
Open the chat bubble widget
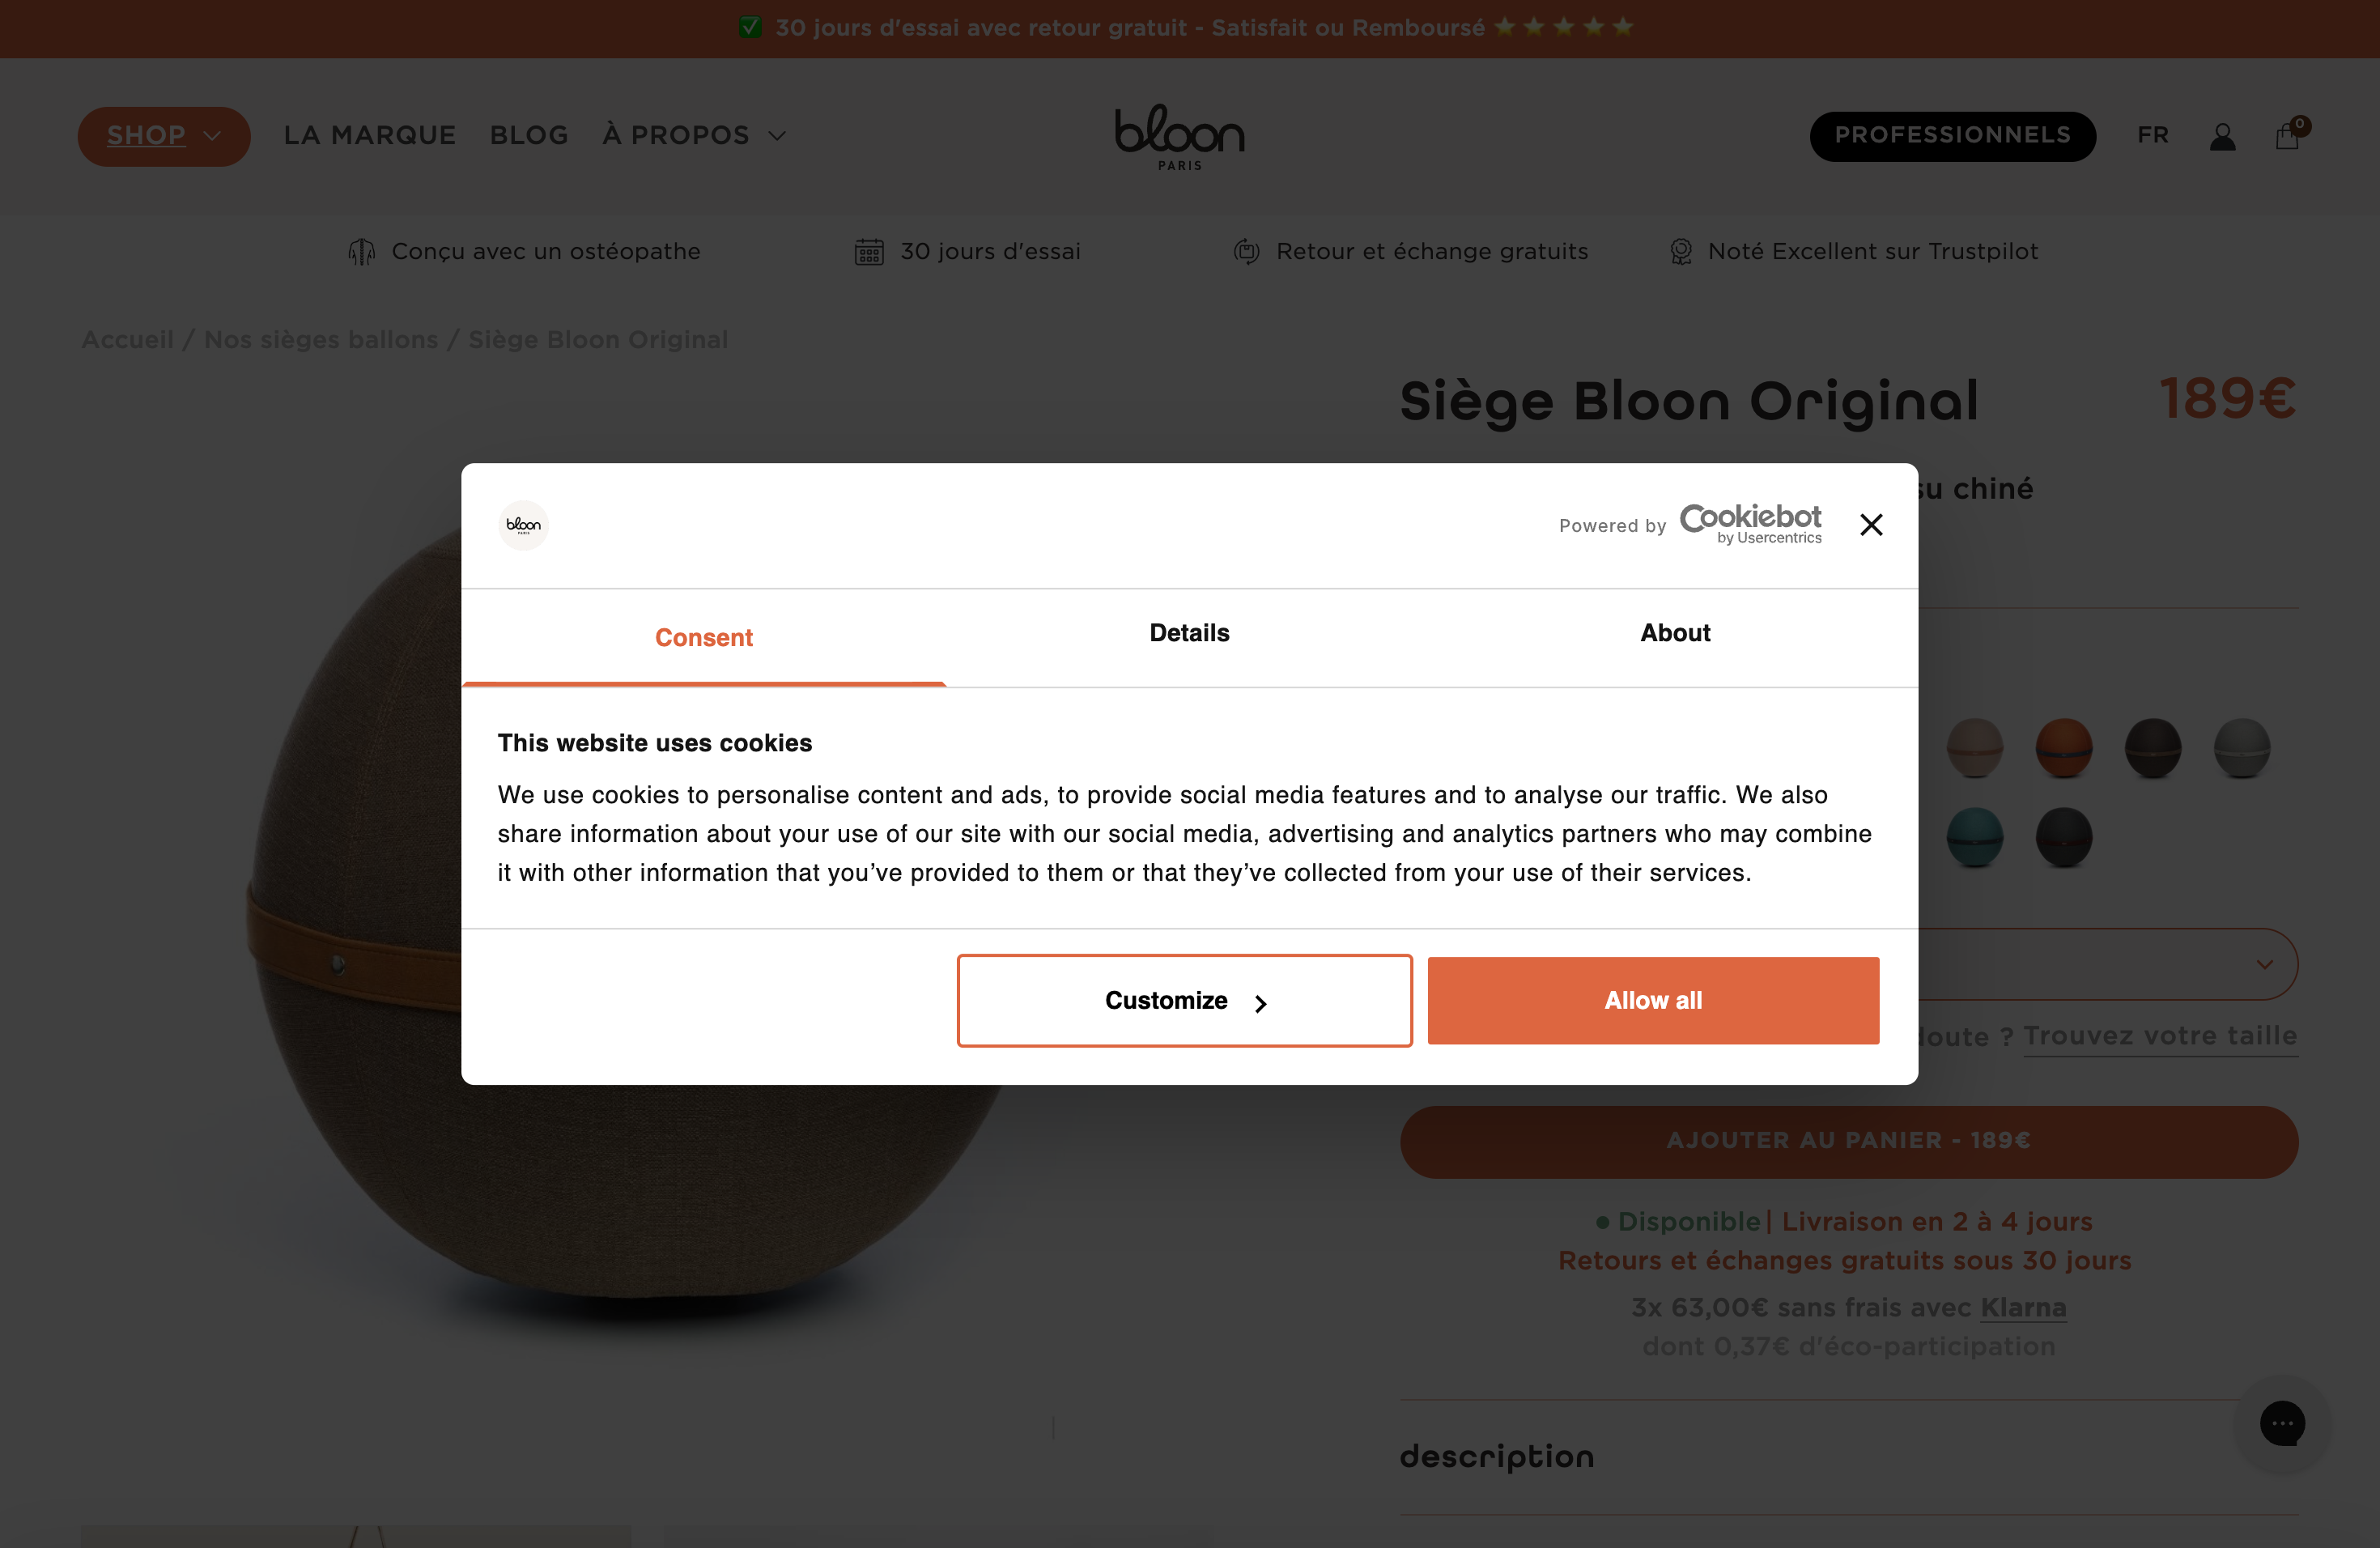pos(2283,1424)
